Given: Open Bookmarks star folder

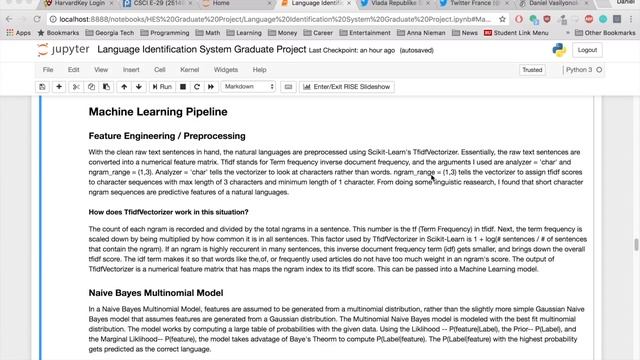Looking at the screenshot, I should click(x=58, y=33).
